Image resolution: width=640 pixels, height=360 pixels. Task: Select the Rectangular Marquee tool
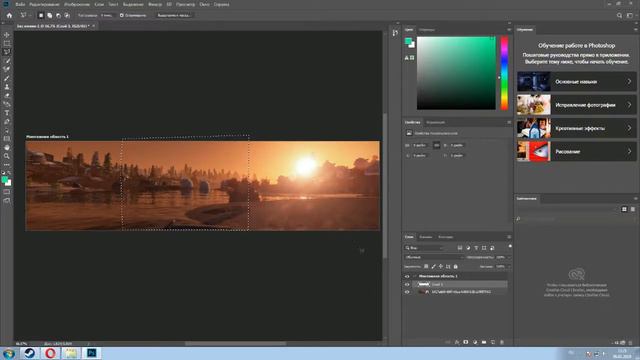pyautogui.click(x=7, y=43)
